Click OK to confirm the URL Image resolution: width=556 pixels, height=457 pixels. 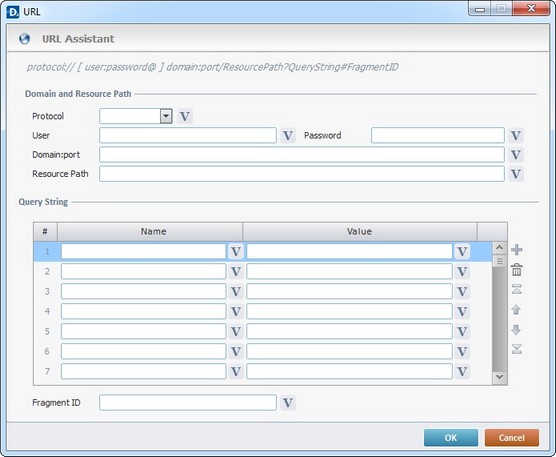(x=451, y=438)
